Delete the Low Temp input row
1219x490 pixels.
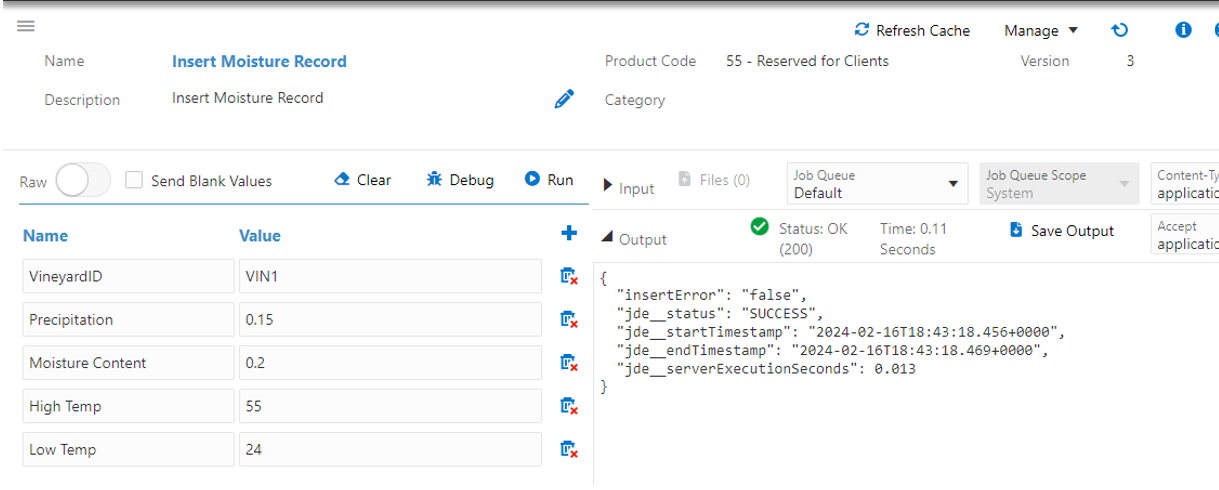[x=569, y=450]
